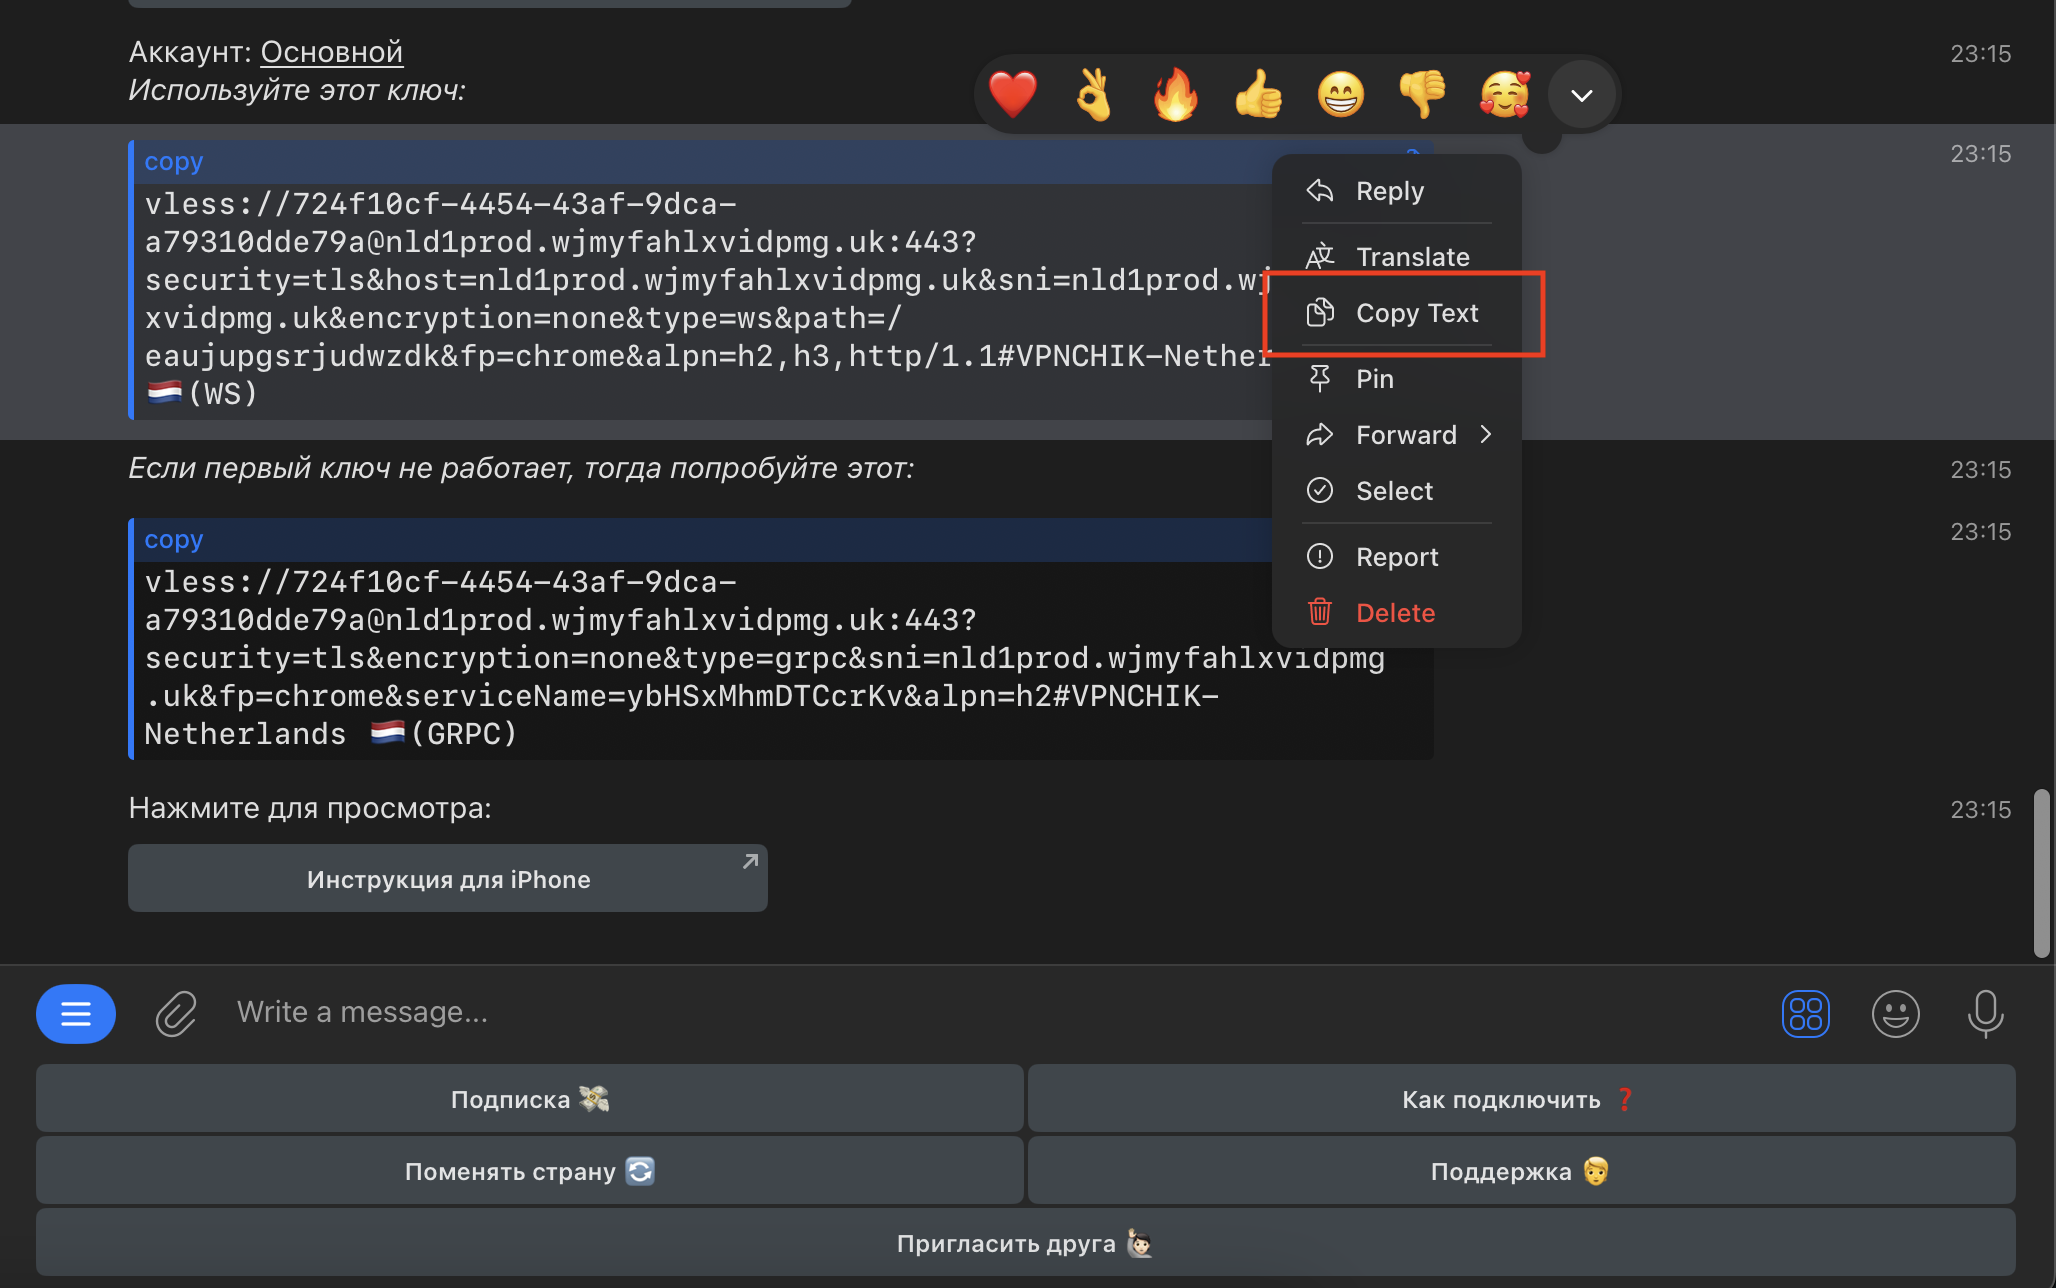The width and height of the screenshot is (2056, 1288).
Task: Click the paperclip attach file icon
Action: click(176, 1013)
